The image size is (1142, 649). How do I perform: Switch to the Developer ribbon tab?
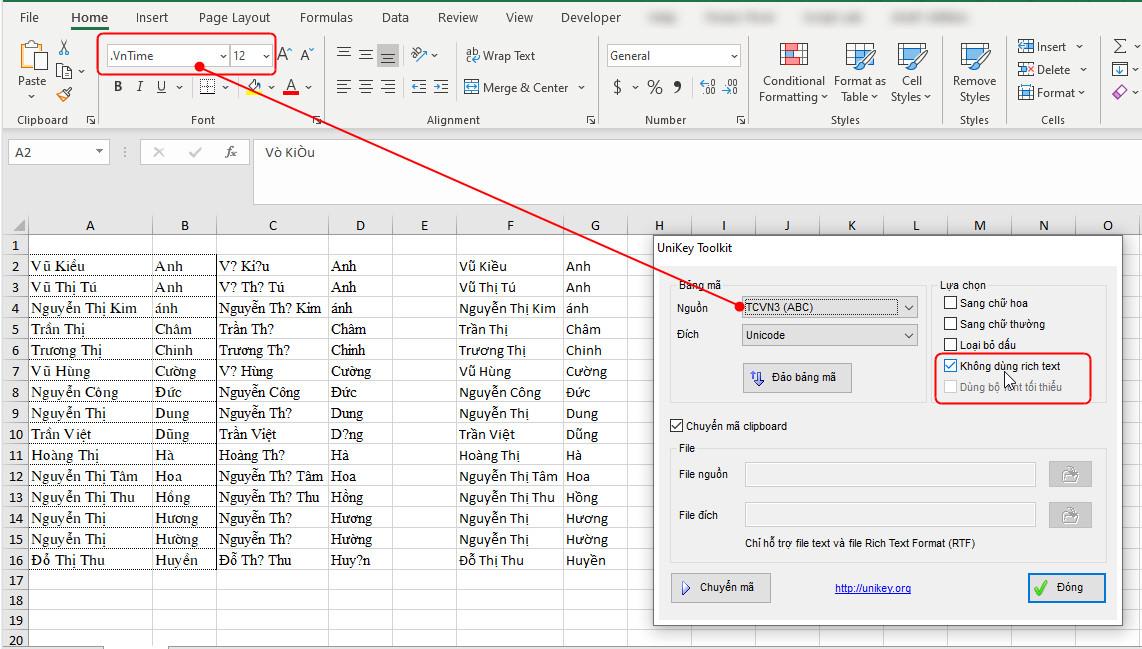pos(590,17)
